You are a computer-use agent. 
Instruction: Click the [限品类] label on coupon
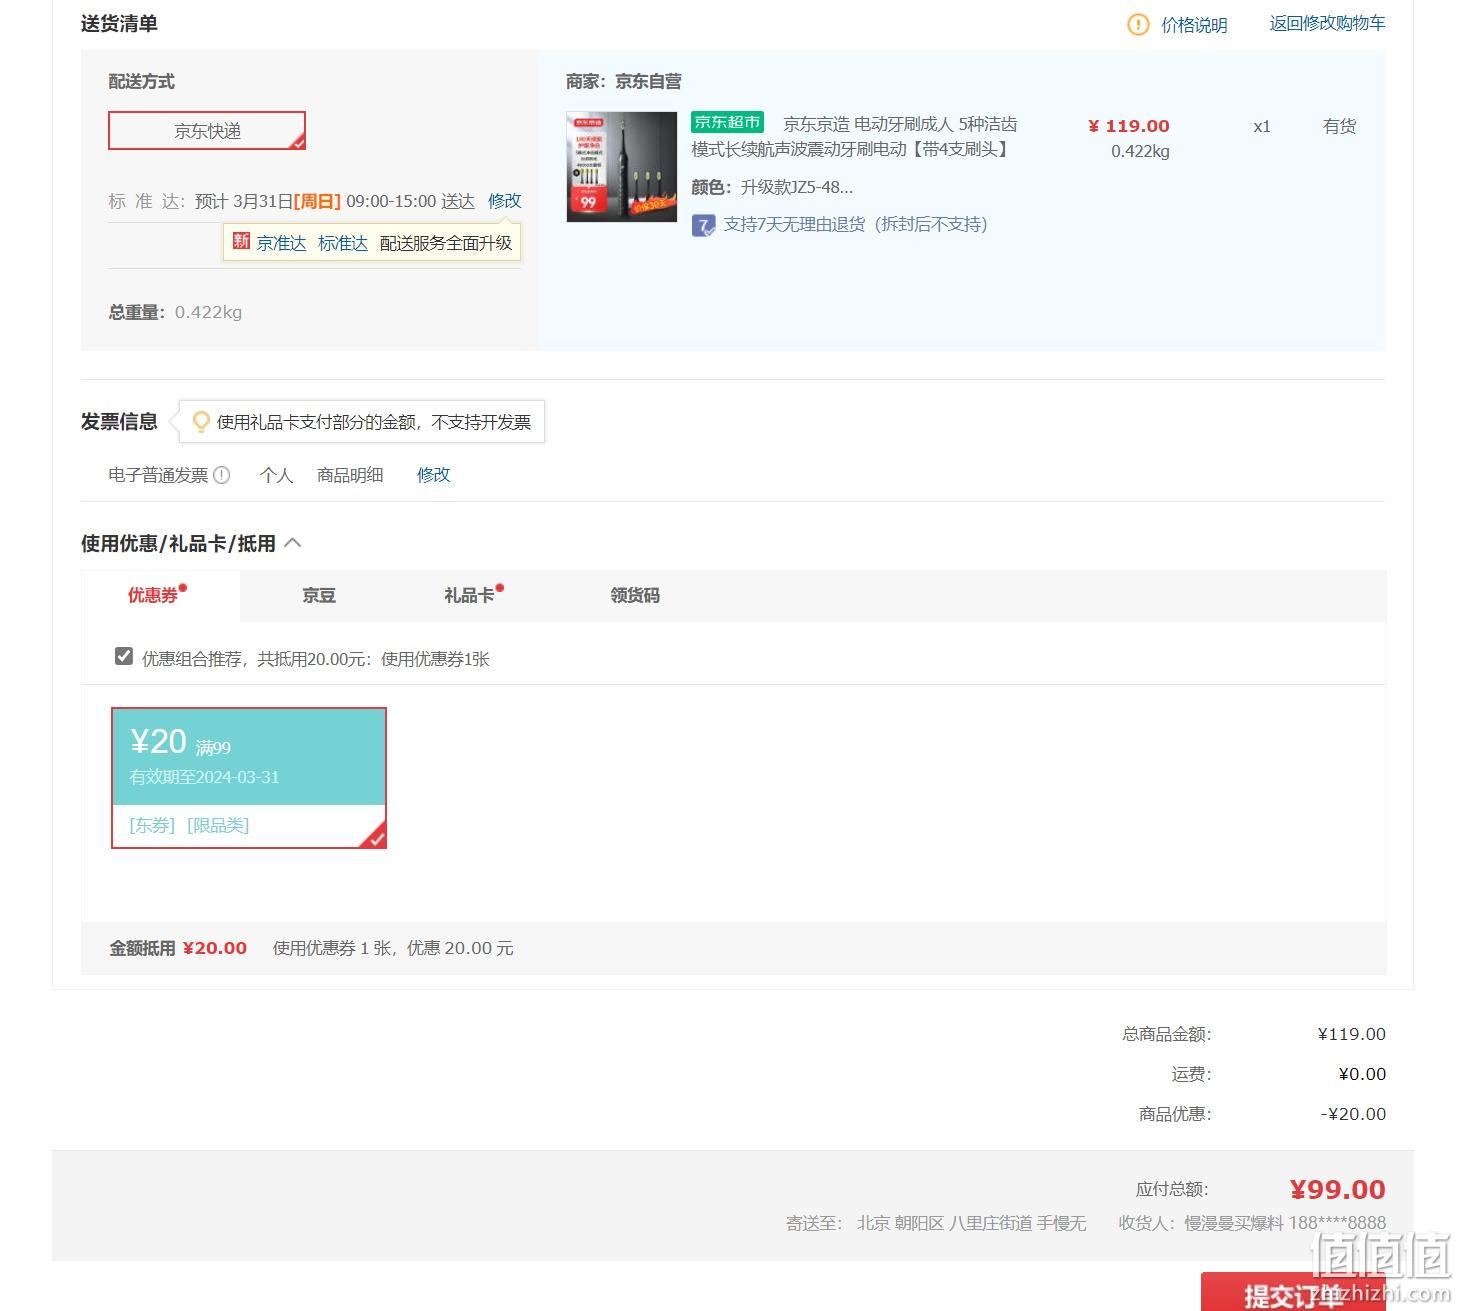[x=218, y=825]
